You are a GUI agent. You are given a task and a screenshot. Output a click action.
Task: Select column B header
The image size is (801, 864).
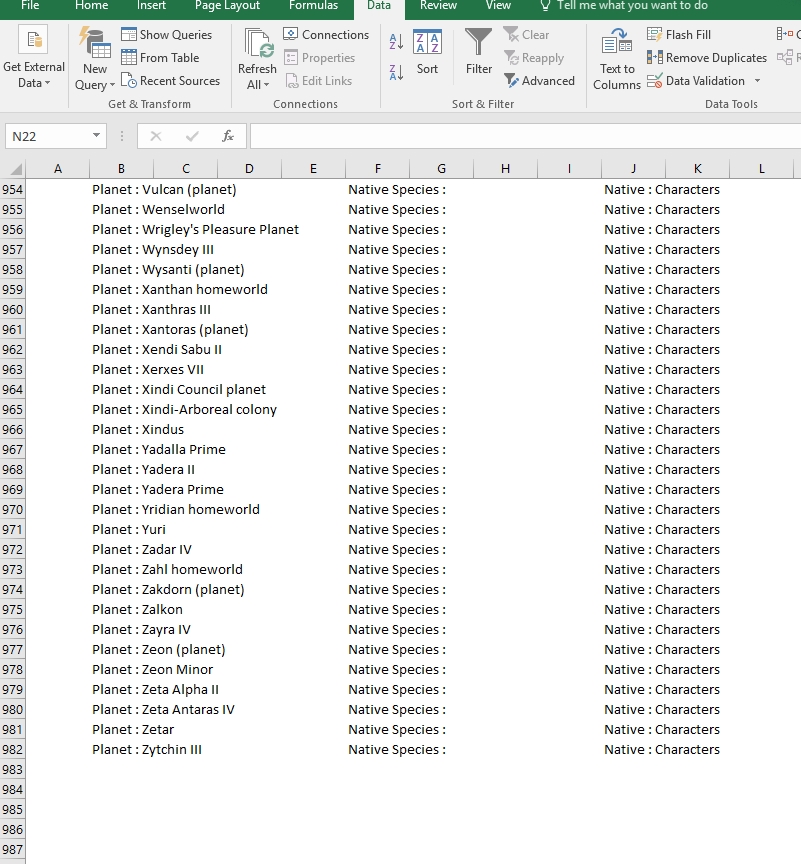coord(121,169)
